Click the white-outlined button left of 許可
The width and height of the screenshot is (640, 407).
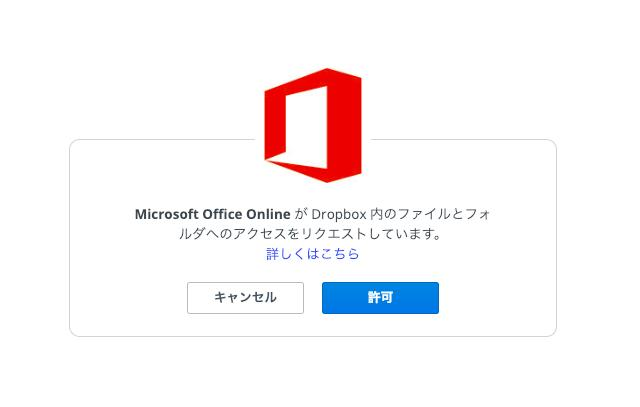[x=245, y=298]
